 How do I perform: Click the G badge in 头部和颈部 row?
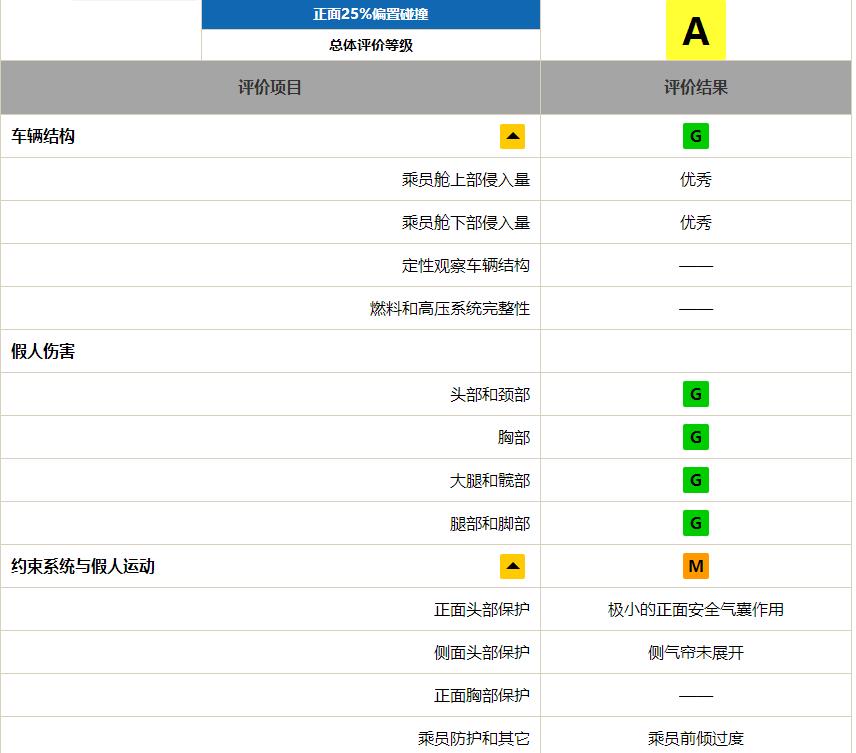pyautogui.click(x=696, y=394)
